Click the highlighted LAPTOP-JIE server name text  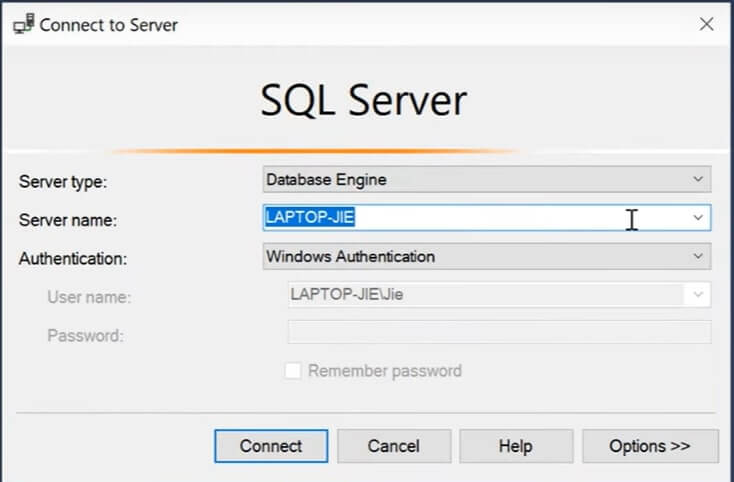310,217
